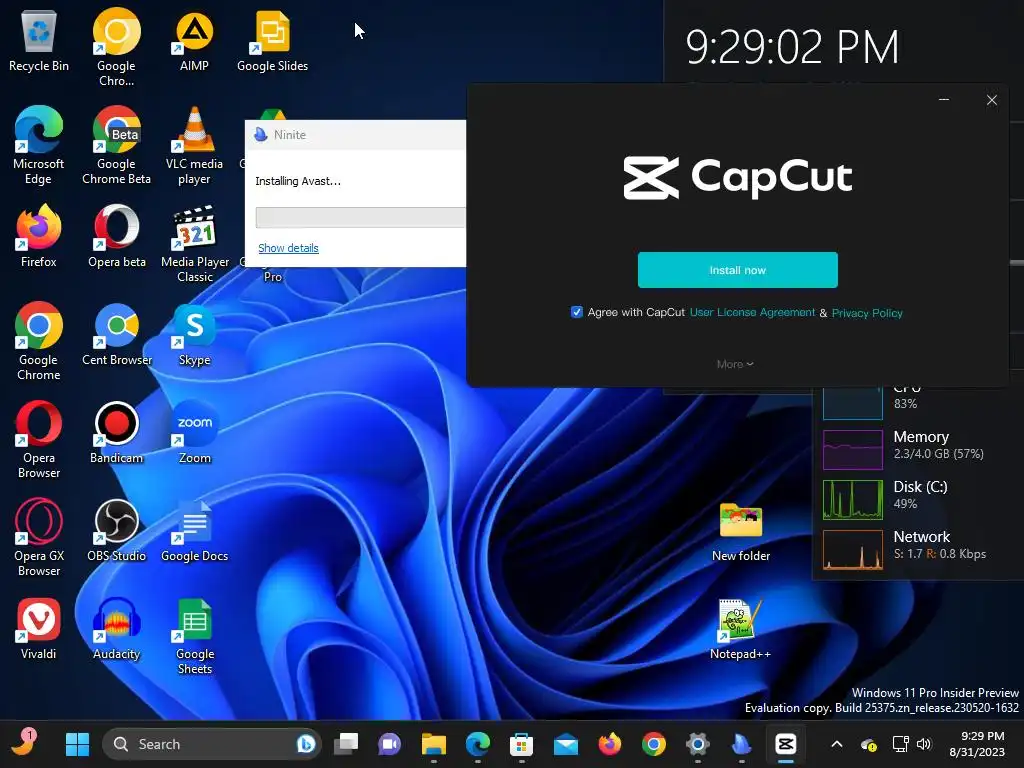1024x768 pixels.
Task: Click the Ninite installation progress bar
Action: 360,217
